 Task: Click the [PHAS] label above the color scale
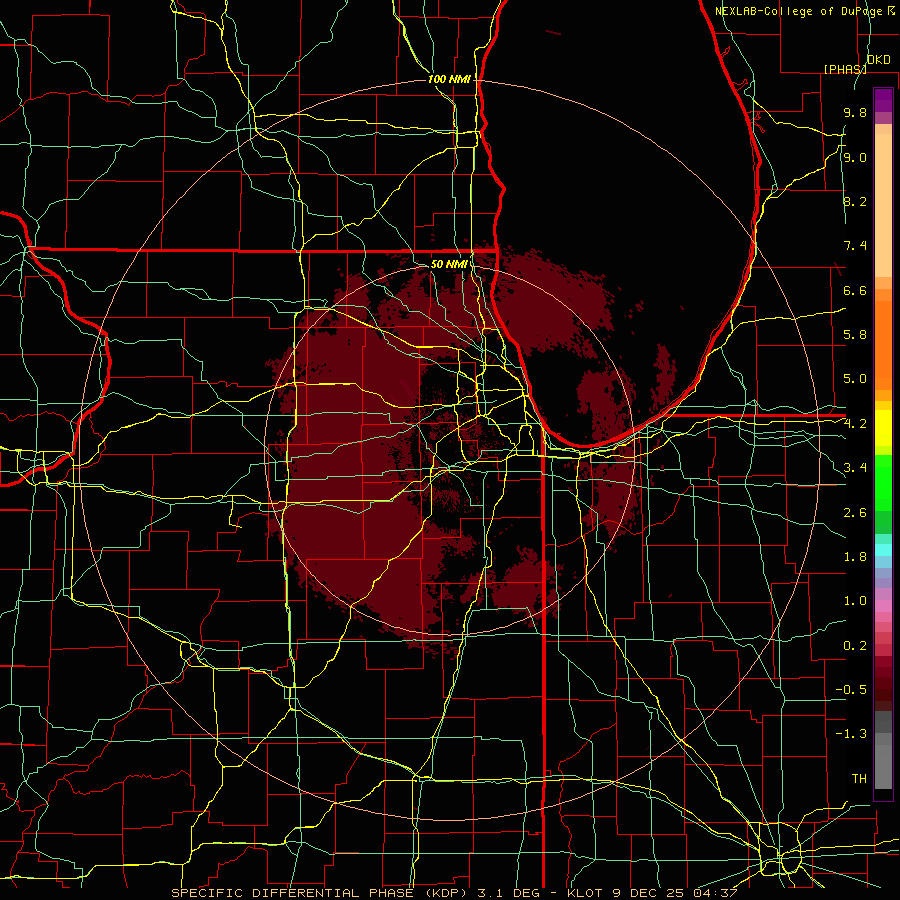[845, 69]
